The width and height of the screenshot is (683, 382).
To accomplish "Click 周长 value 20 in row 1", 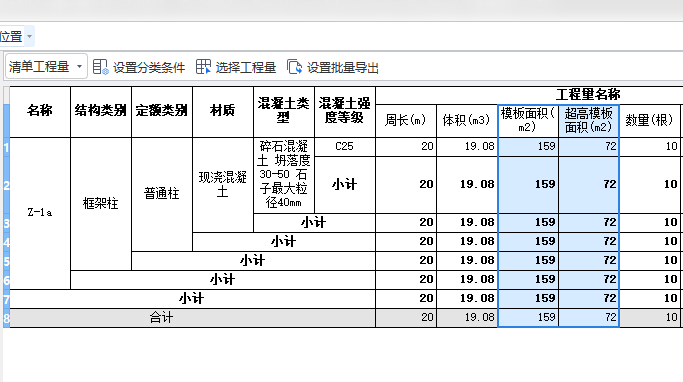I will [x=406, y=147].
